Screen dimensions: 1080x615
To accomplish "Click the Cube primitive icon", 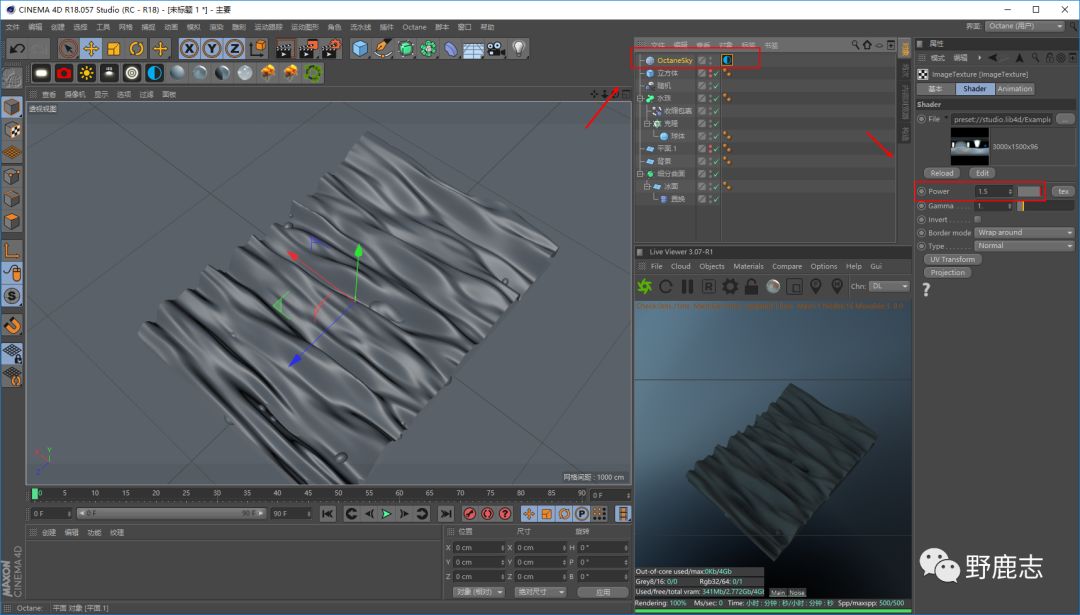I will 360,48.
